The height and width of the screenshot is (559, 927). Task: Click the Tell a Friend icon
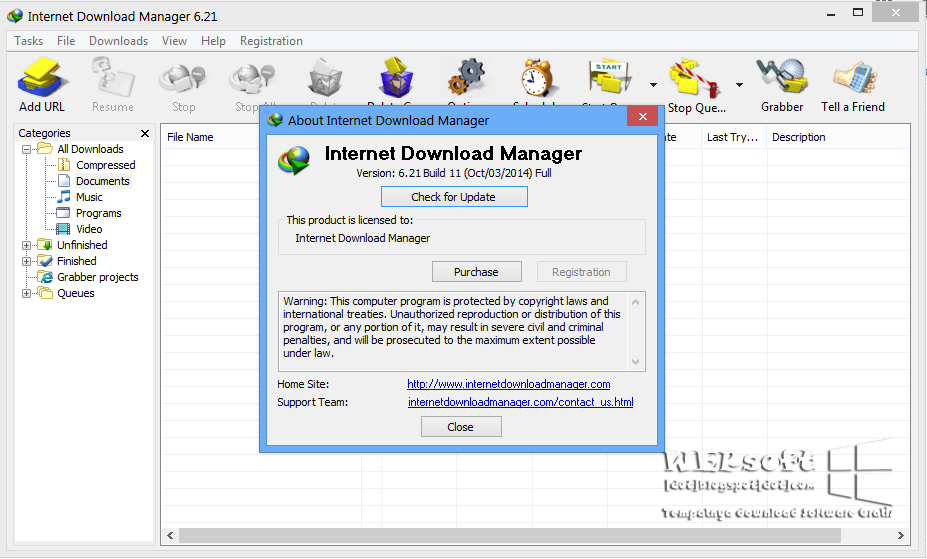coord(853,78)
